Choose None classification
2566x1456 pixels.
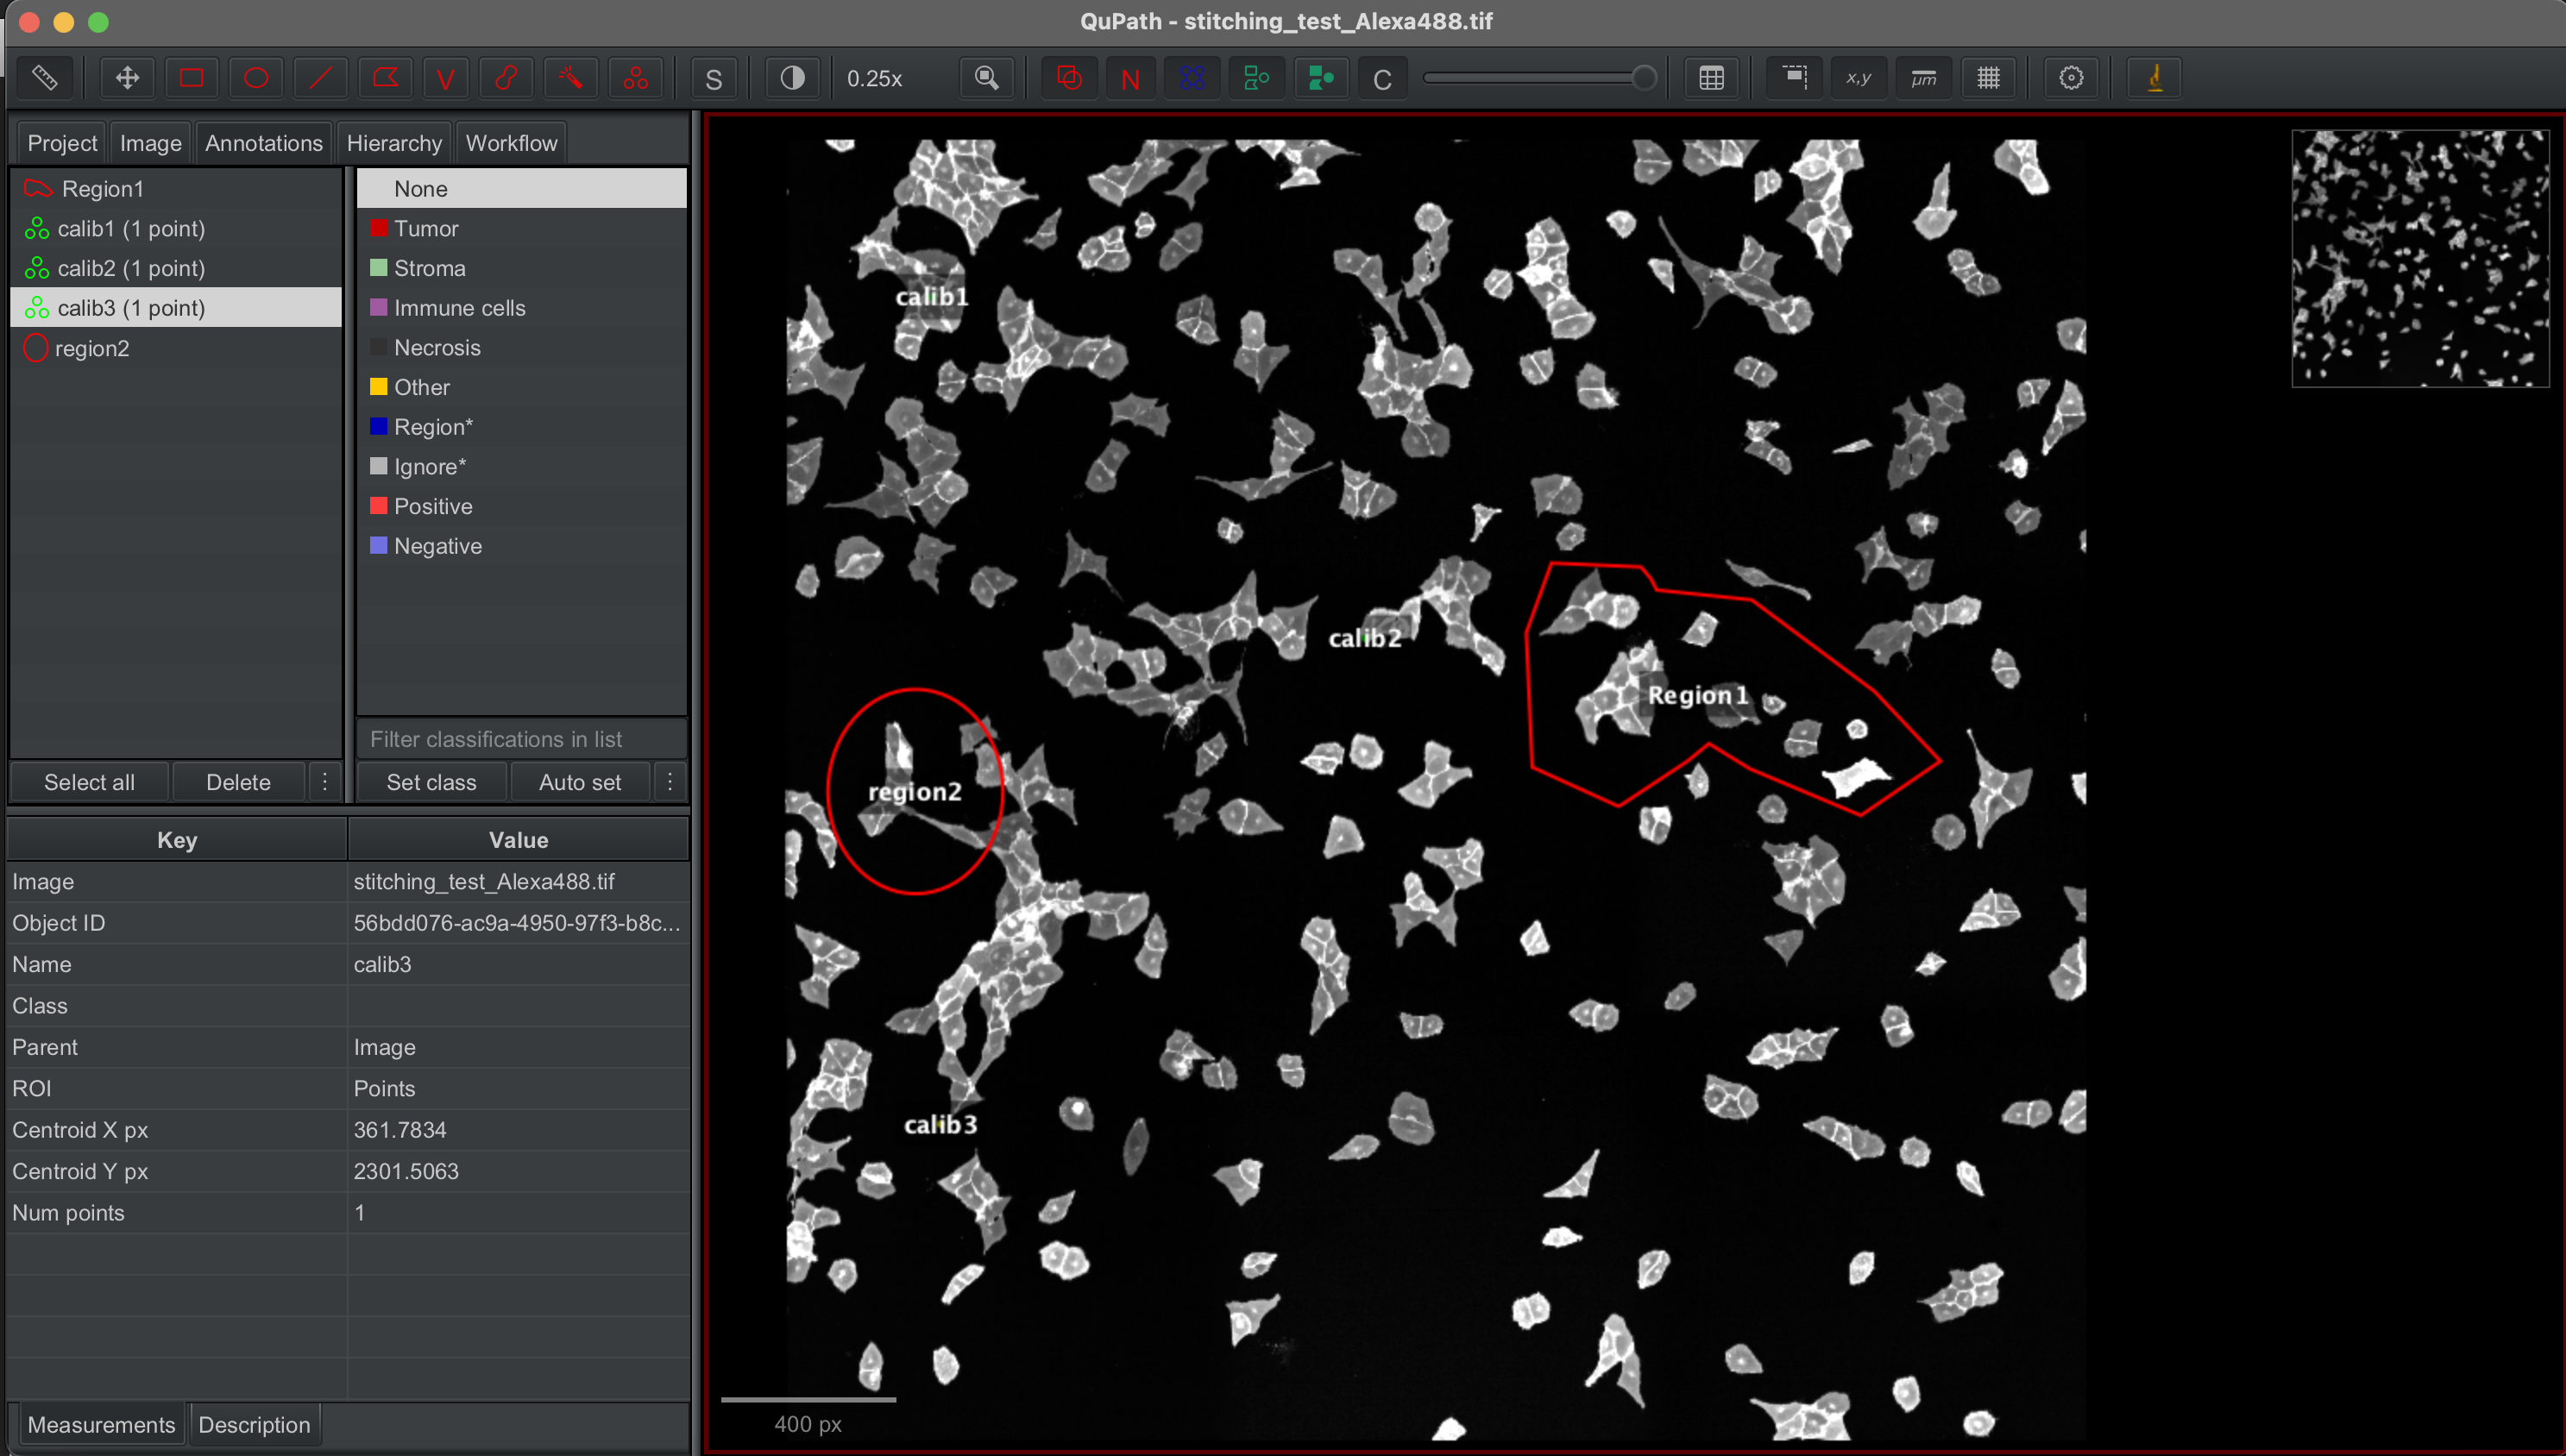[x=521, y=188]
